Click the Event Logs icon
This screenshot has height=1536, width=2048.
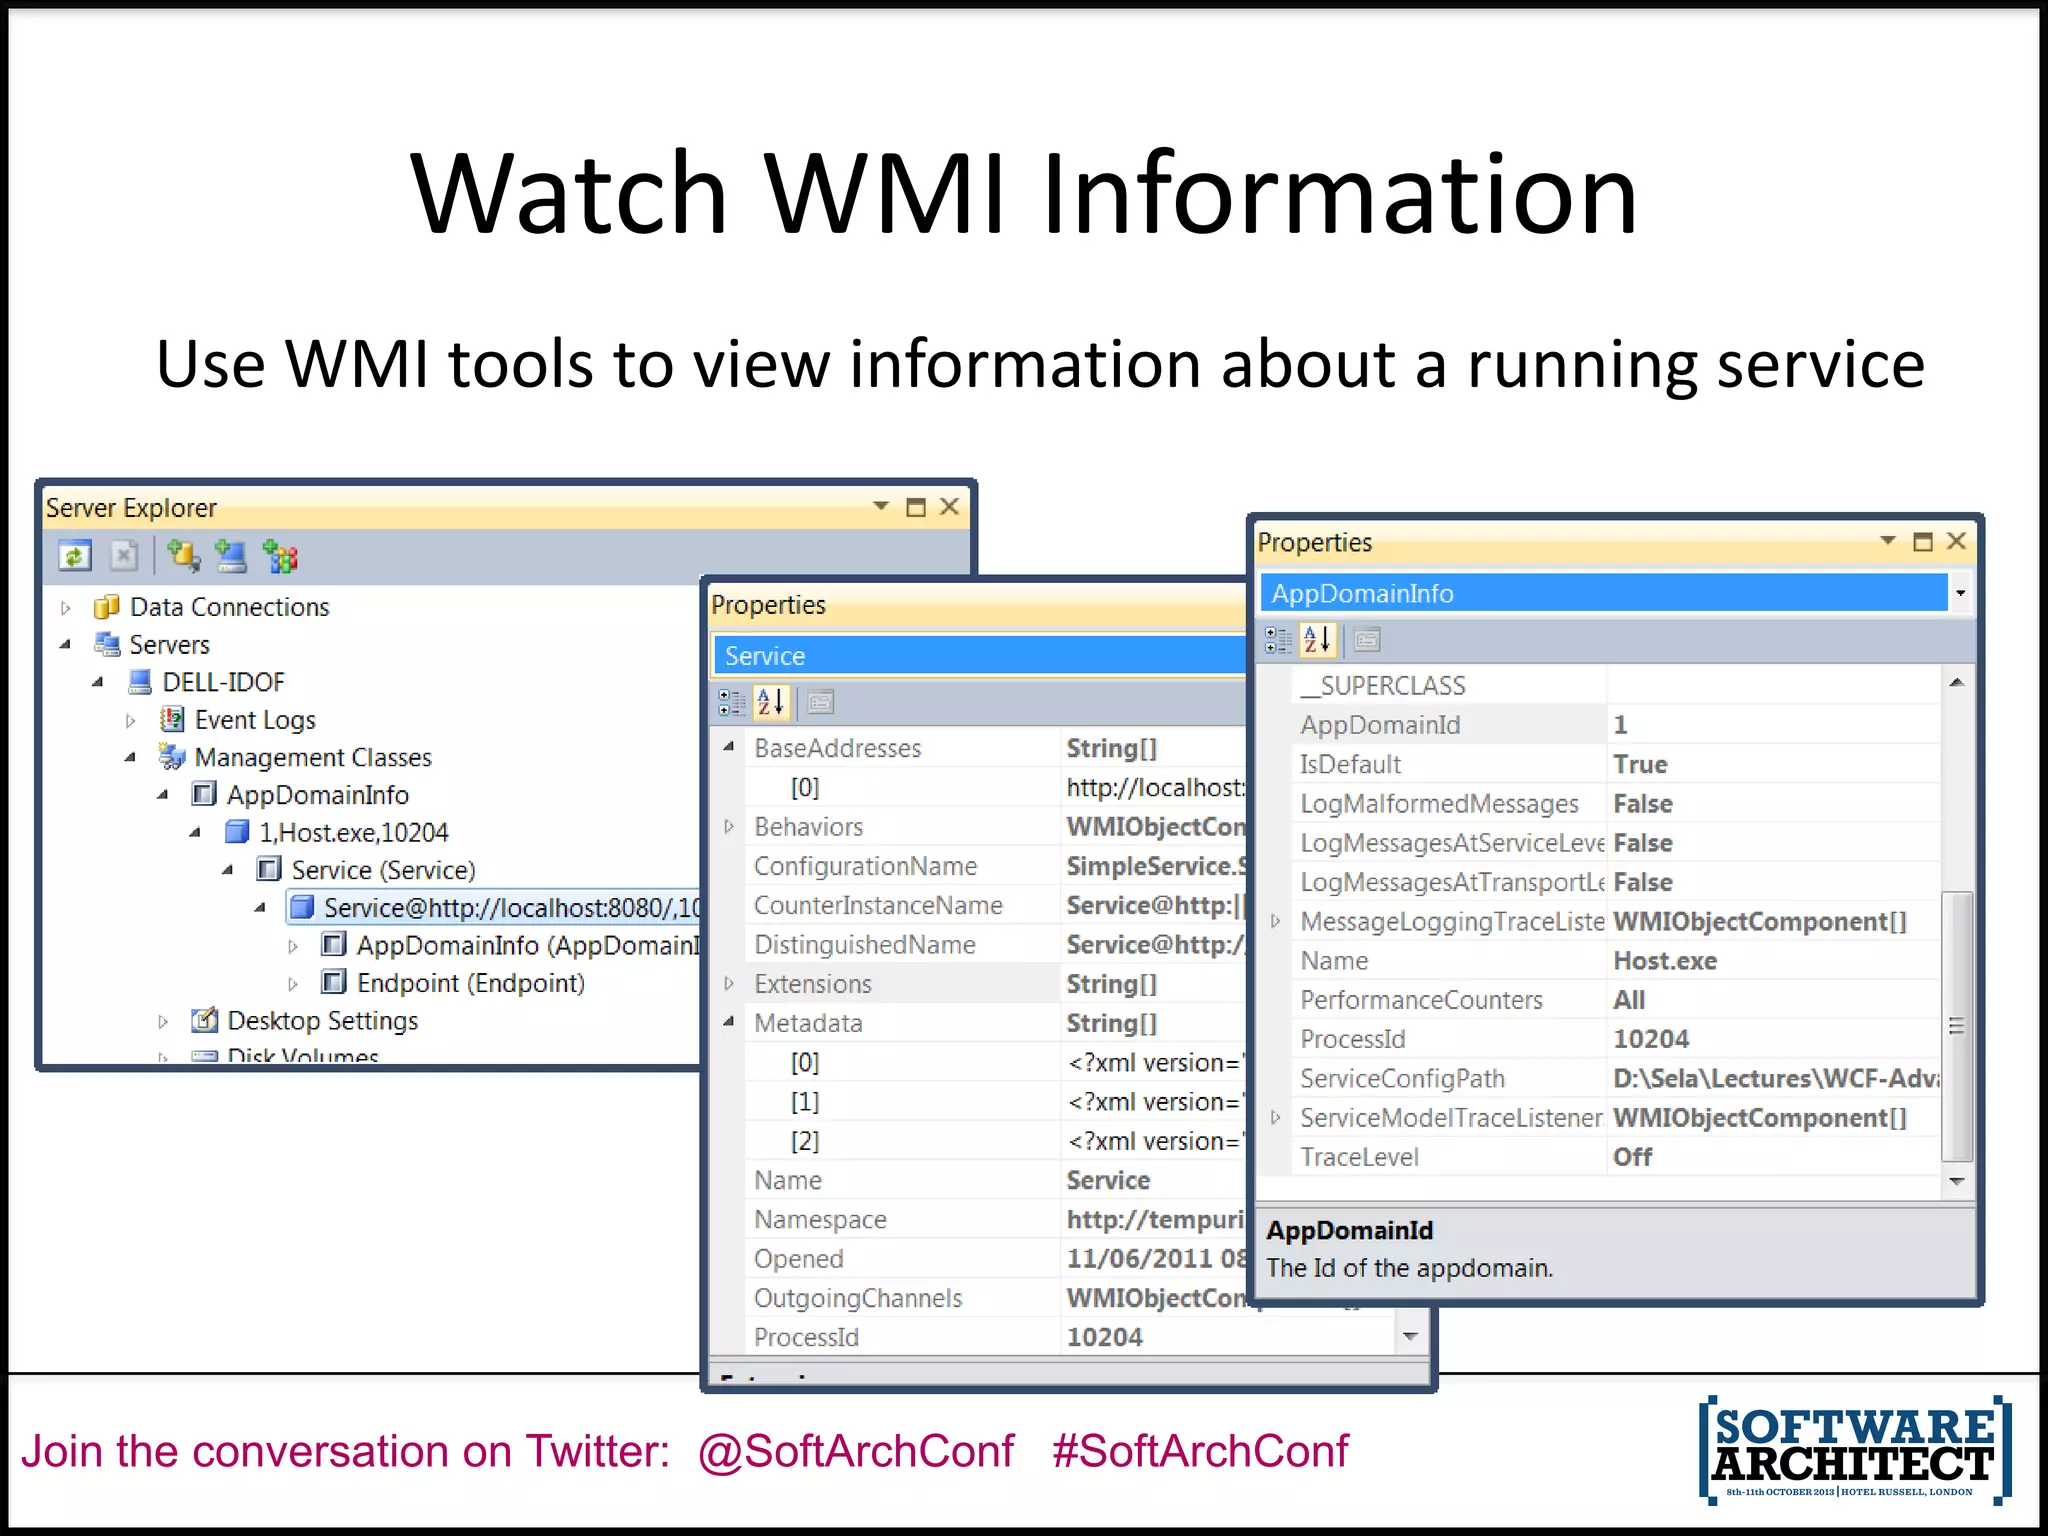(172, 719)
